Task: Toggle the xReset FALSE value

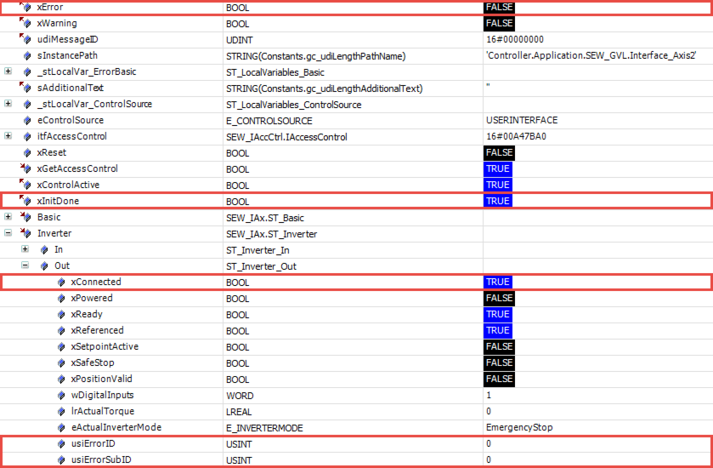Action: pyautogui.click(x=498, y=152)
